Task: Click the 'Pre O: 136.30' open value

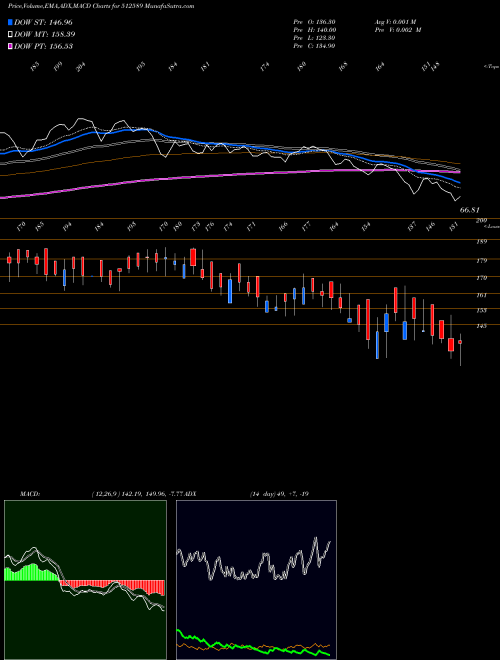Action: pyautogui.click(x=314, y=22)
